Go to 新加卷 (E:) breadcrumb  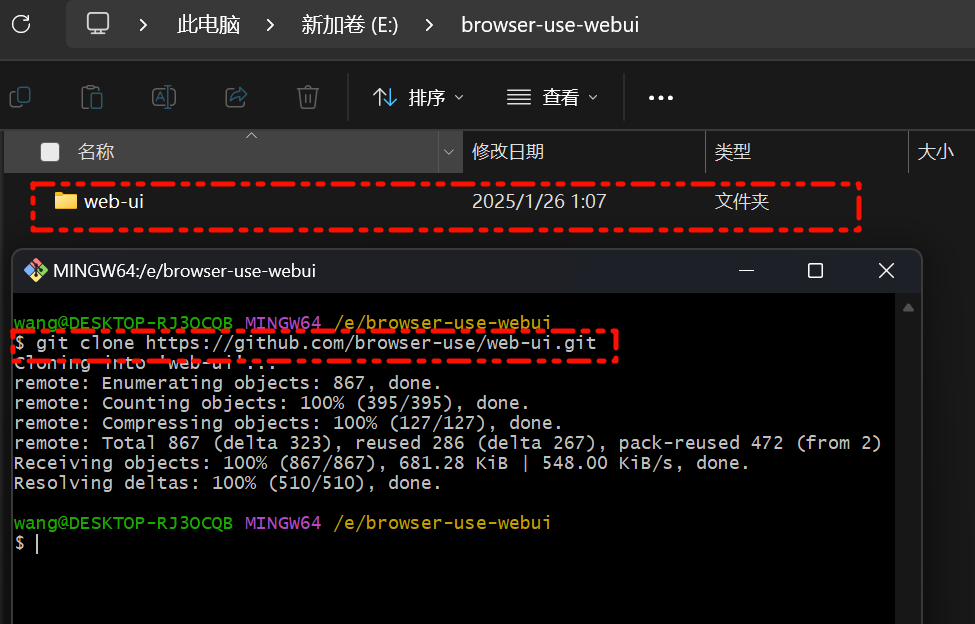click(x=349, y=25)
